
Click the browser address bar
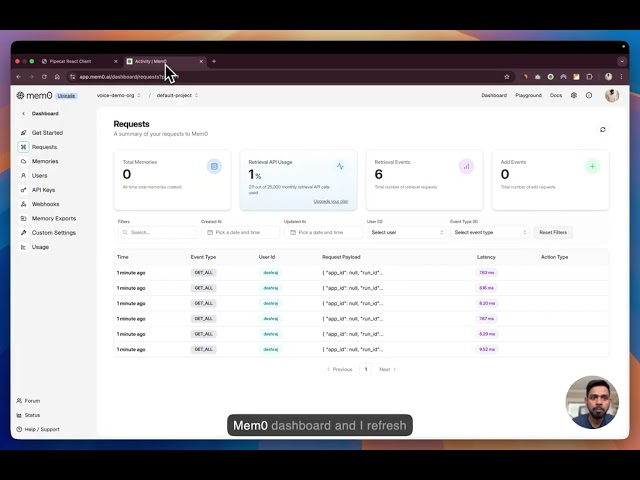(286, 77)
